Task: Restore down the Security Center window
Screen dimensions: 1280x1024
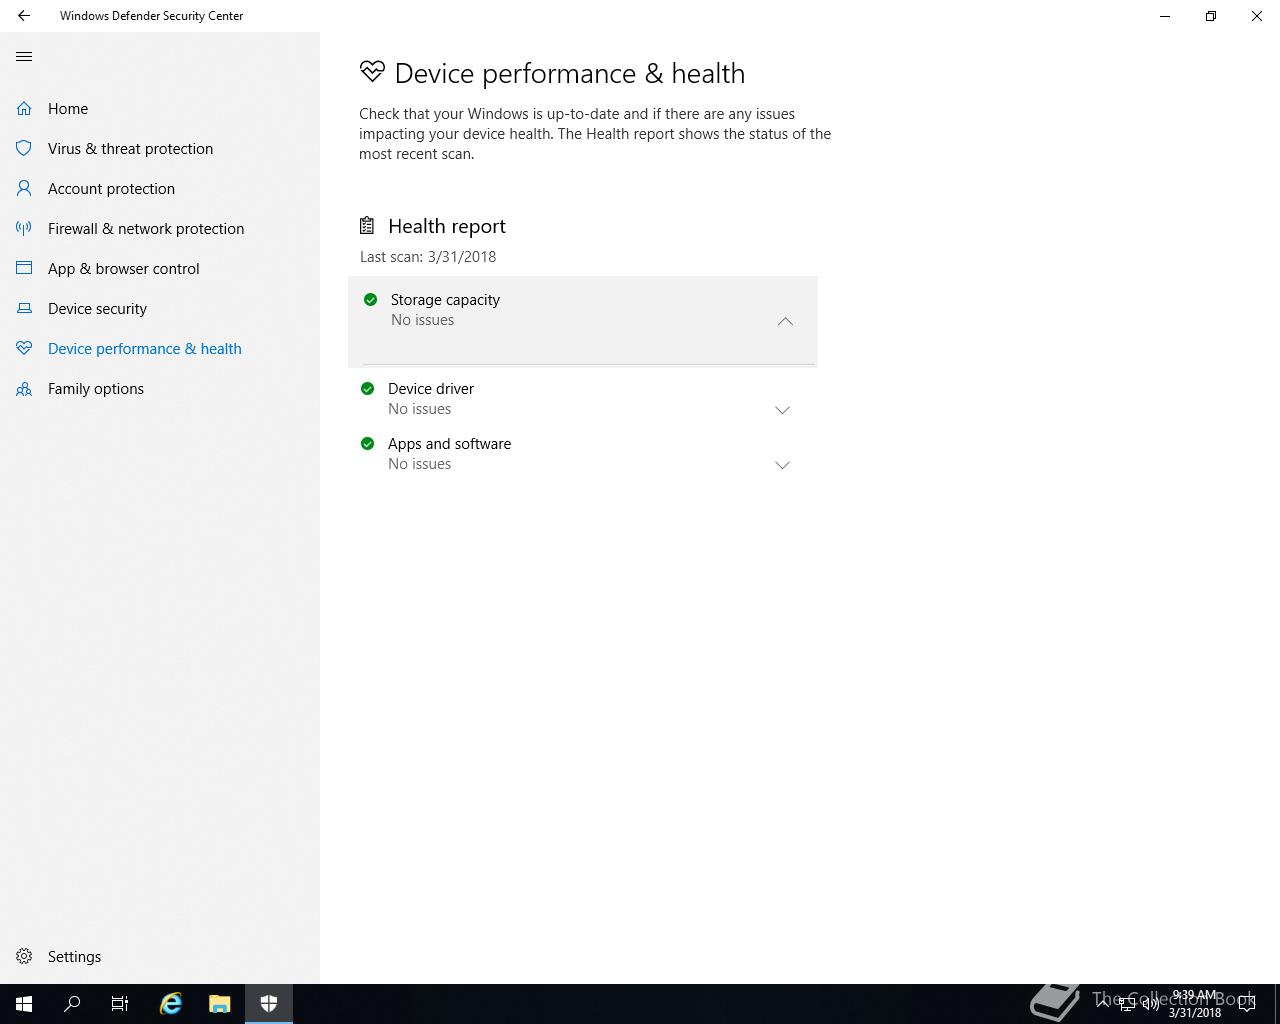Action: point(1211,16)
